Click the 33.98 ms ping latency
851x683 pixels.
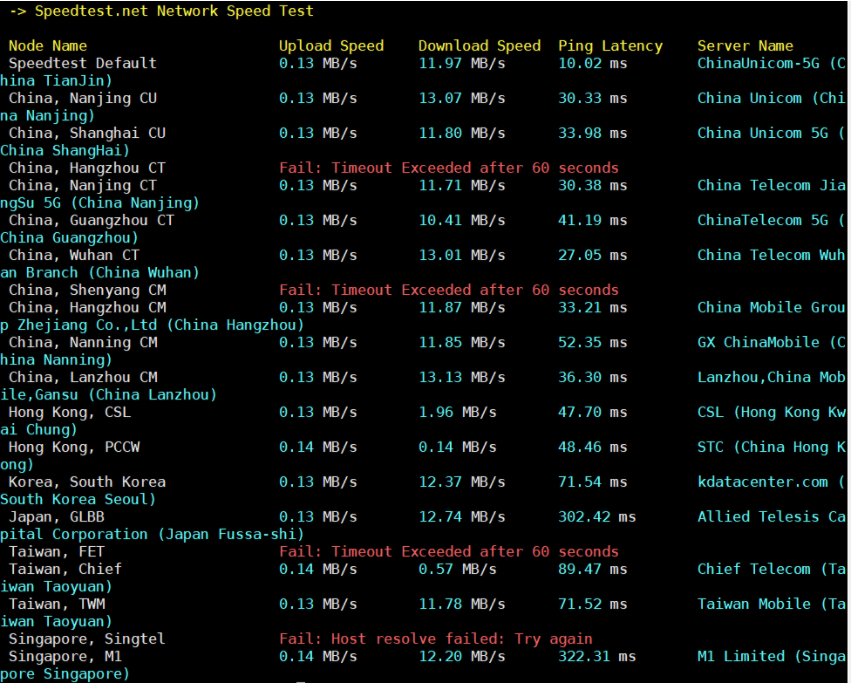point(593,132)
